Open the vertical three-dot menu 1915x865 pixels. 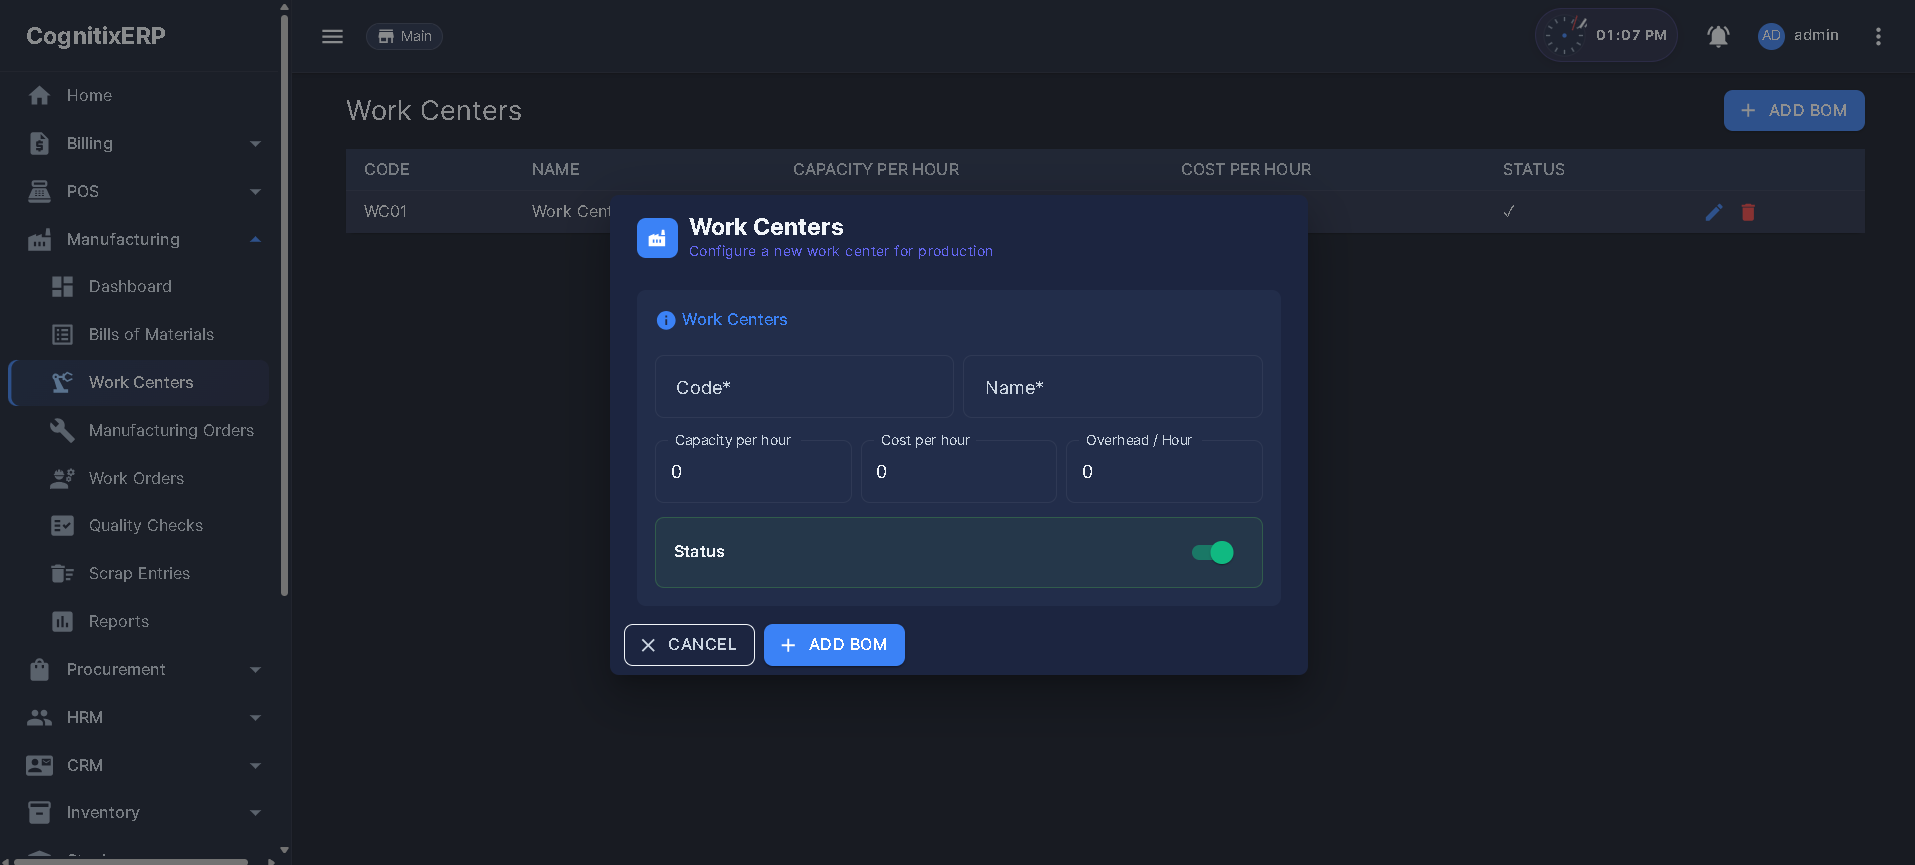pos(1878,36)
